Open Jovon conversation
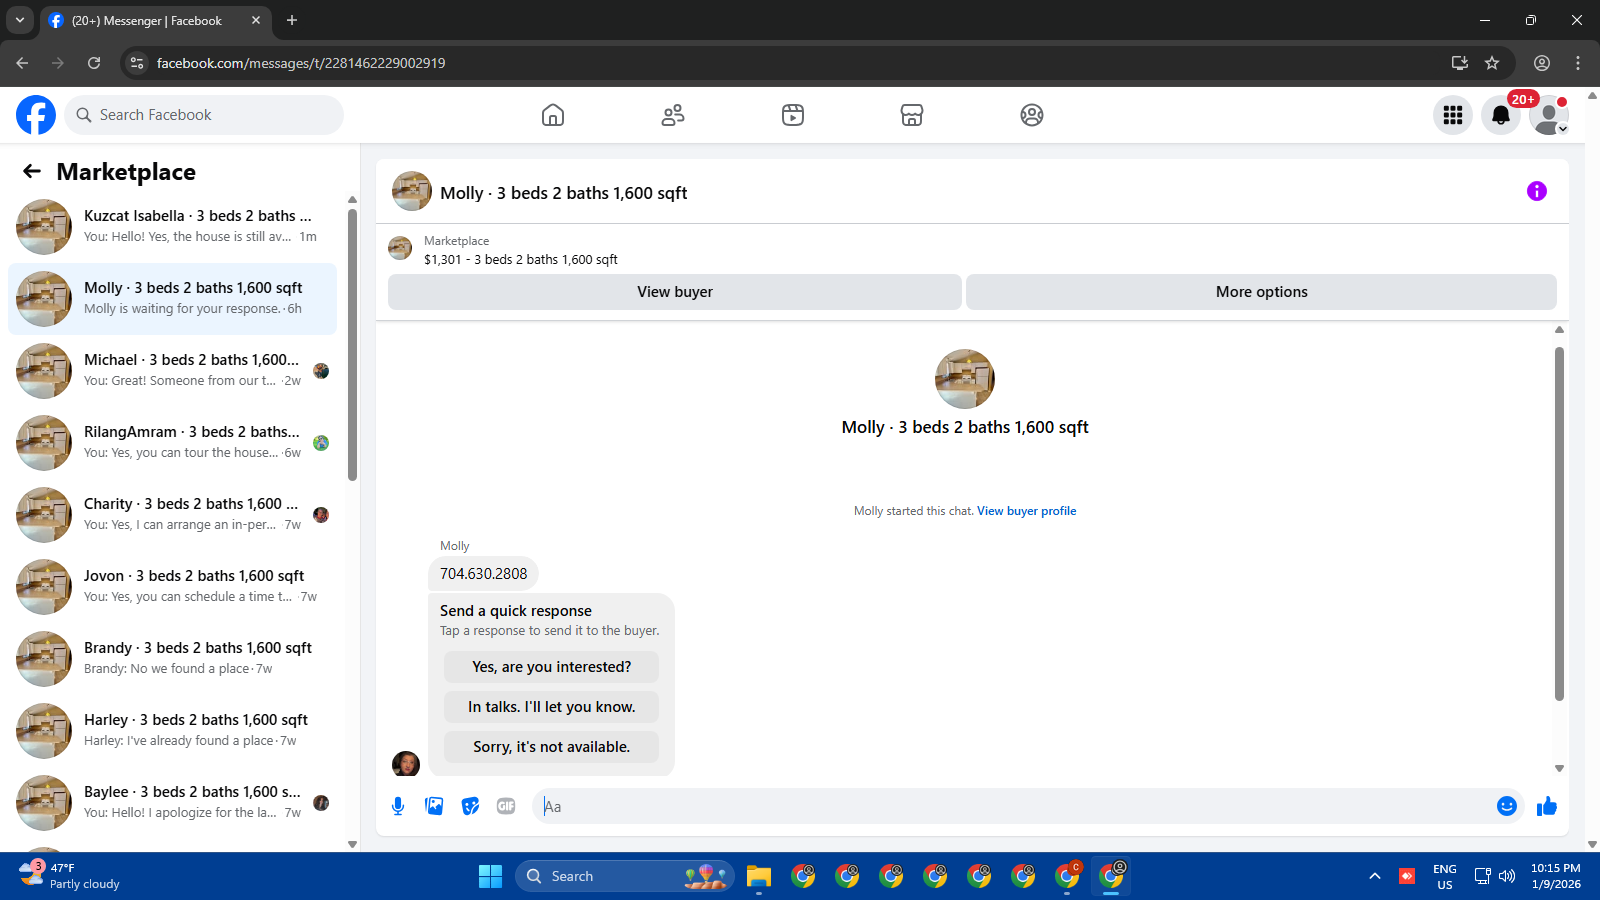 click(x=172, y=587)
